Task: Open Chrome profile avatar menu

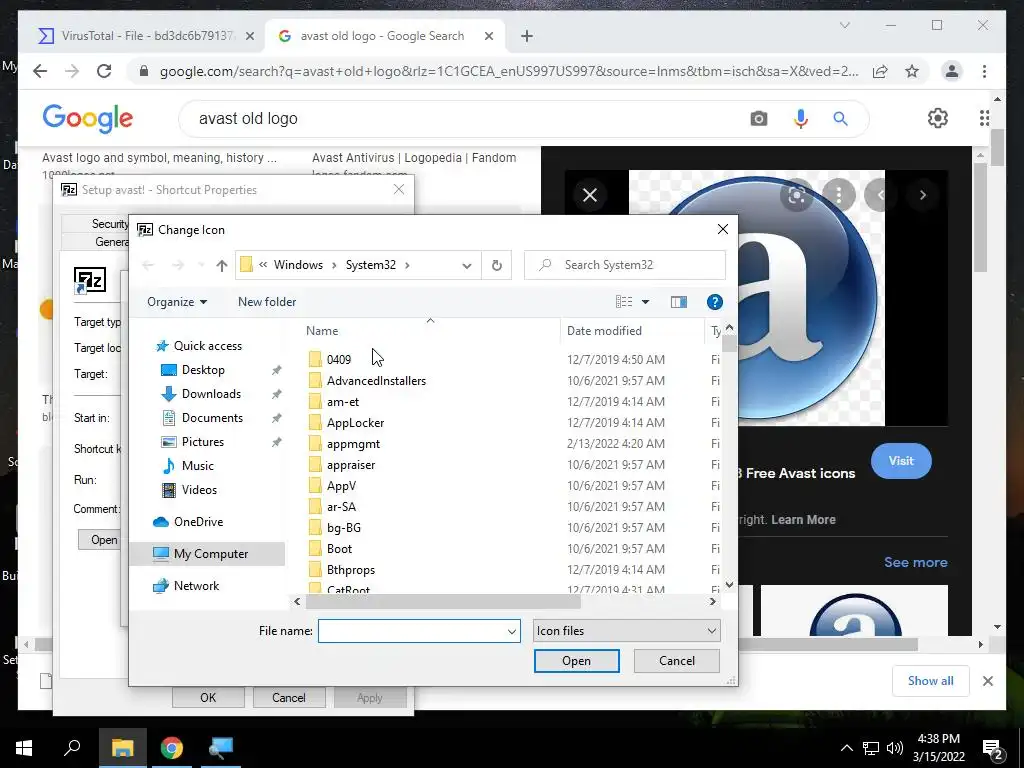Action: (952, 71)
